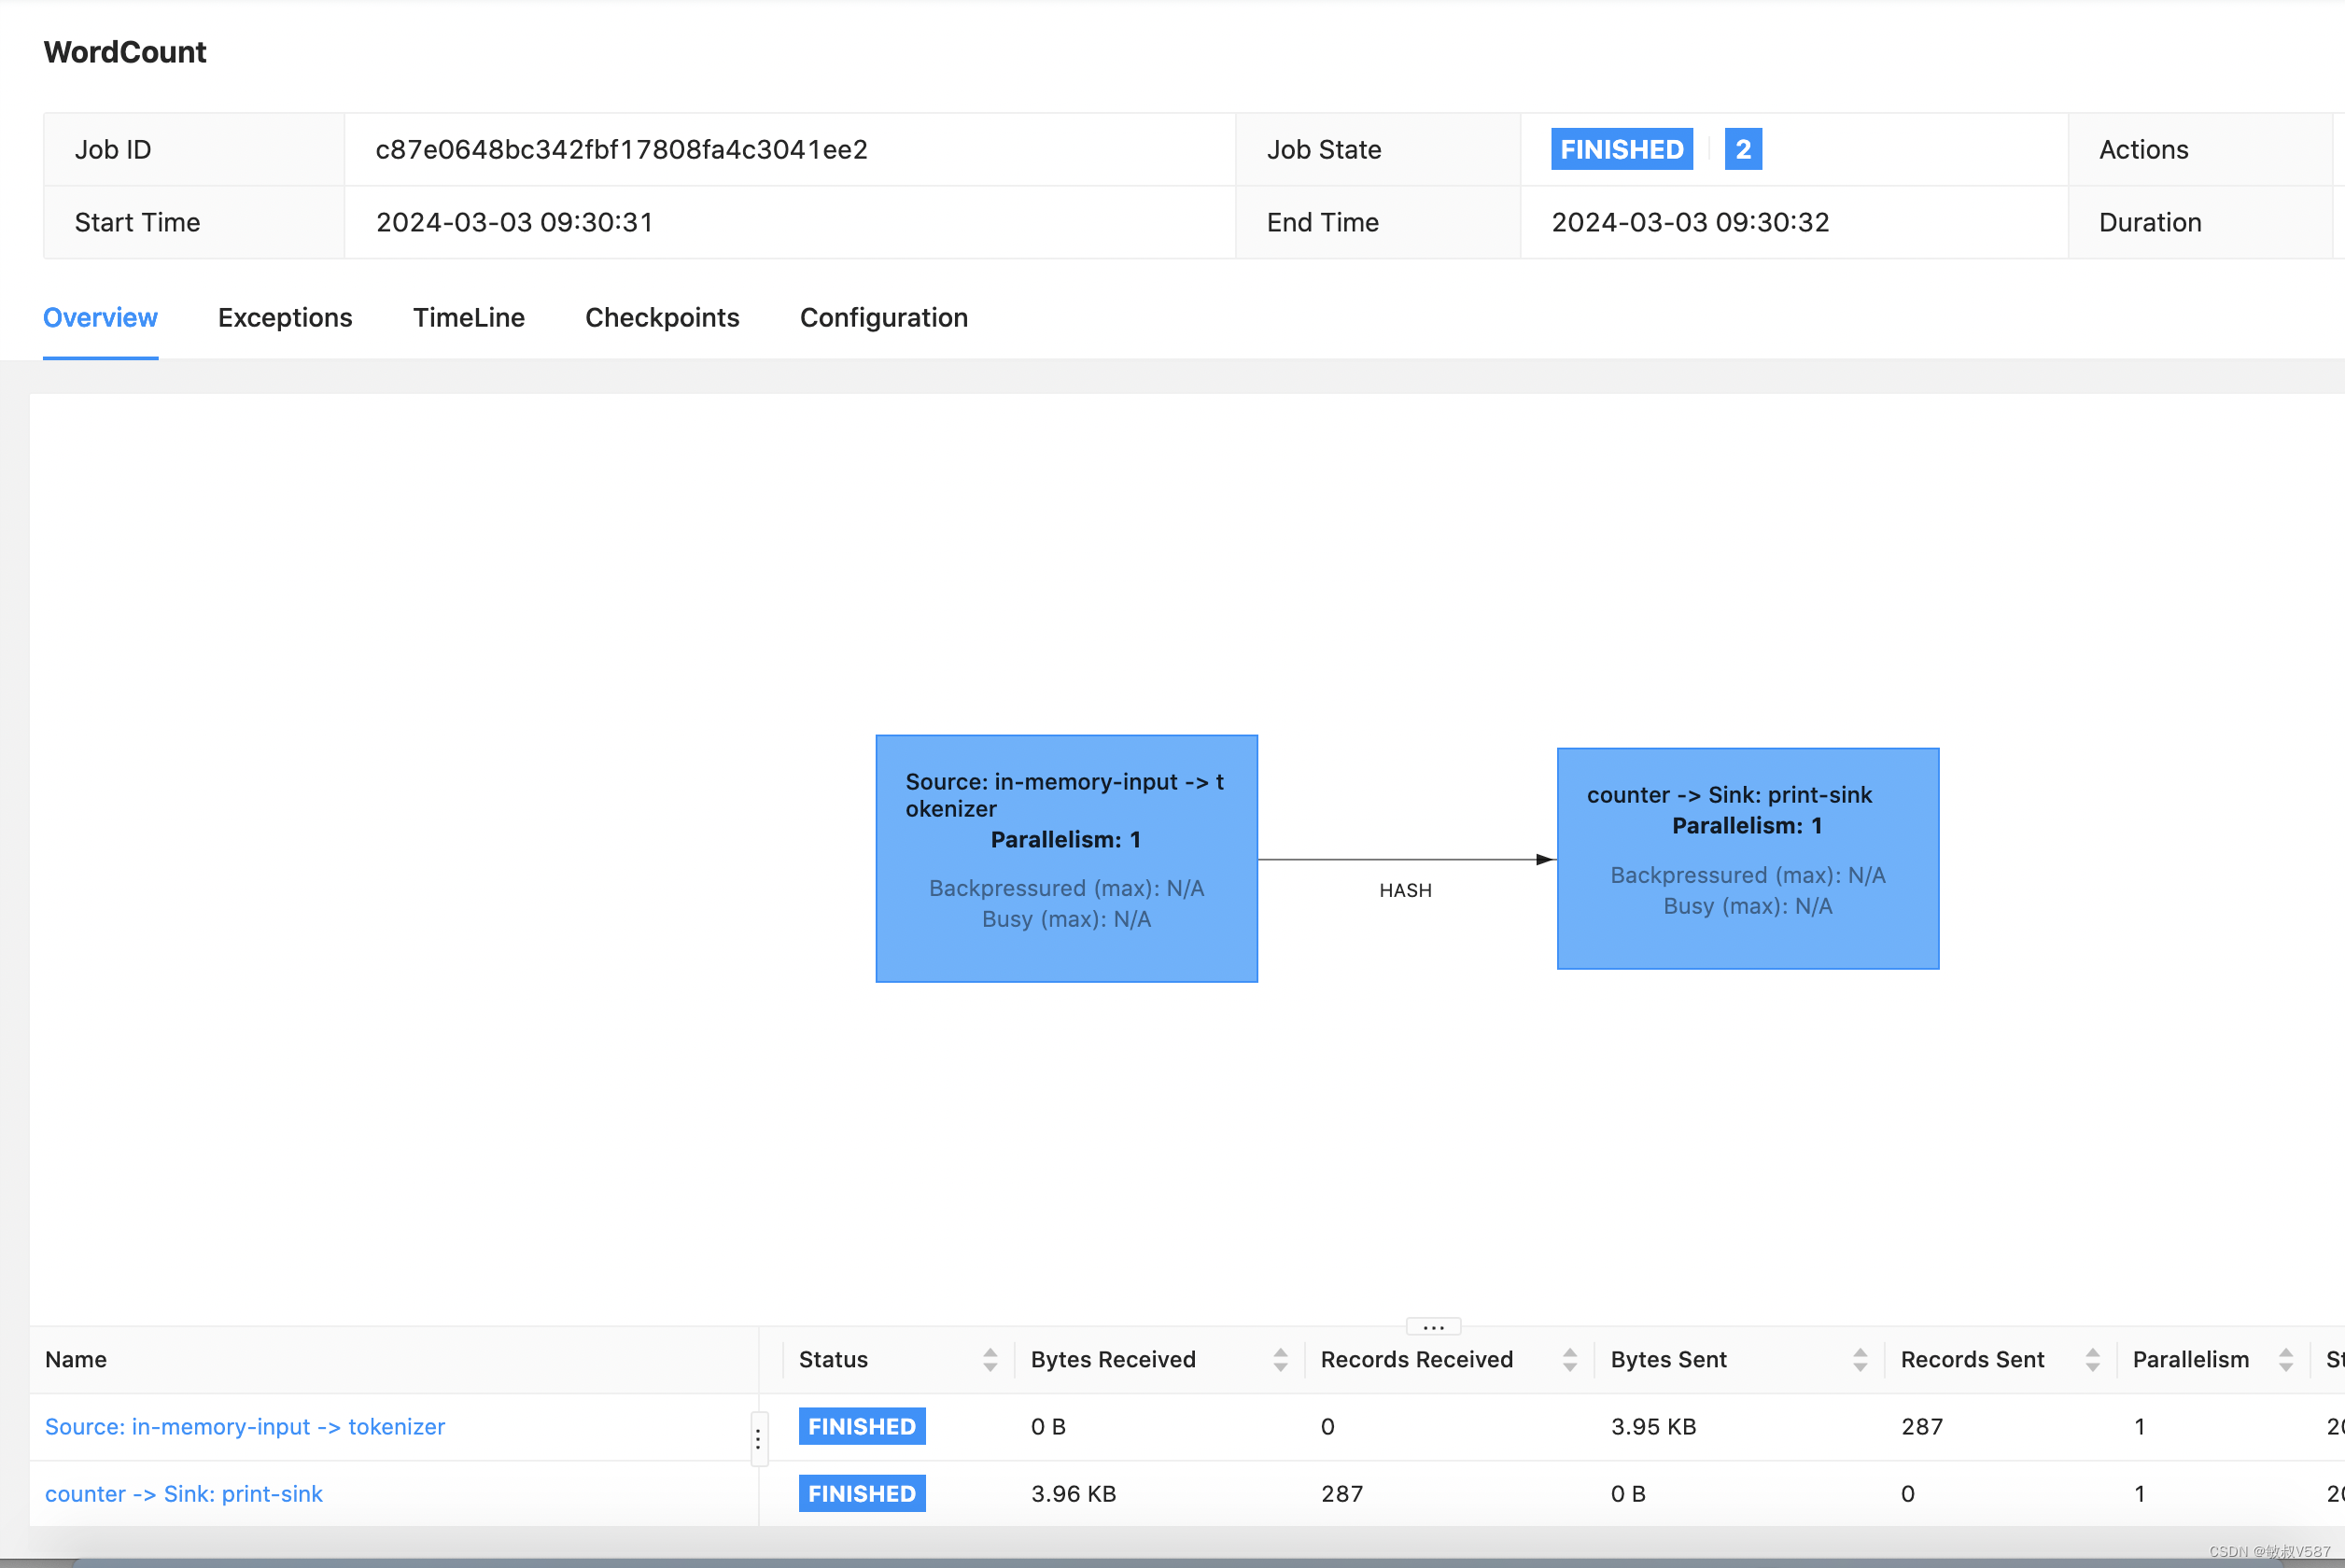This screenshot has width=2345, height=1568.
Task: Click the FINISHED job state badge
Action: 1621,149
